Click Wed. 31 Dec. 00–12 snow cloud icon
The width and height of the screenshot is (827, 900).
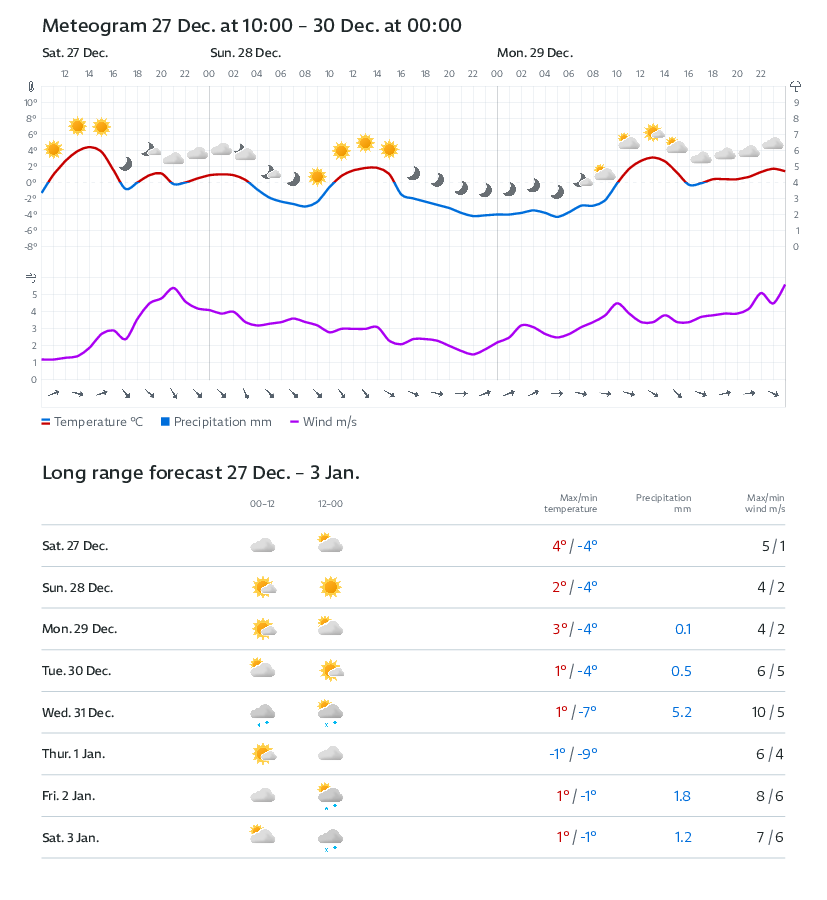(x=263, y=713)
